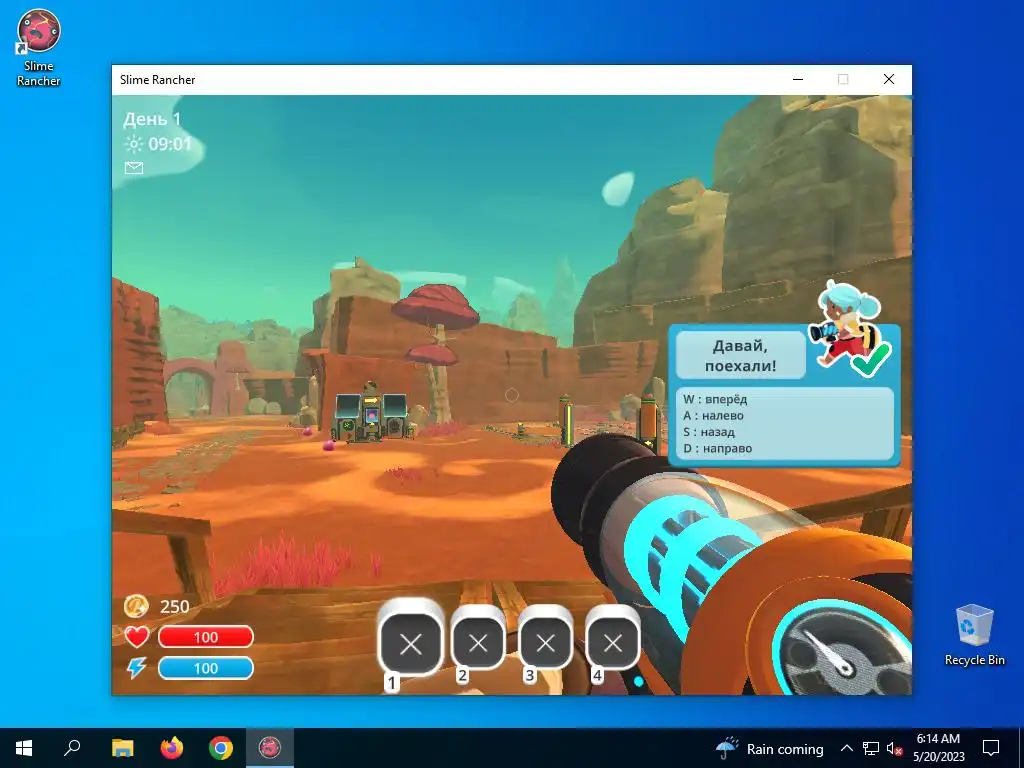Click the mail envelope icon in game

(x=134, y=168)
